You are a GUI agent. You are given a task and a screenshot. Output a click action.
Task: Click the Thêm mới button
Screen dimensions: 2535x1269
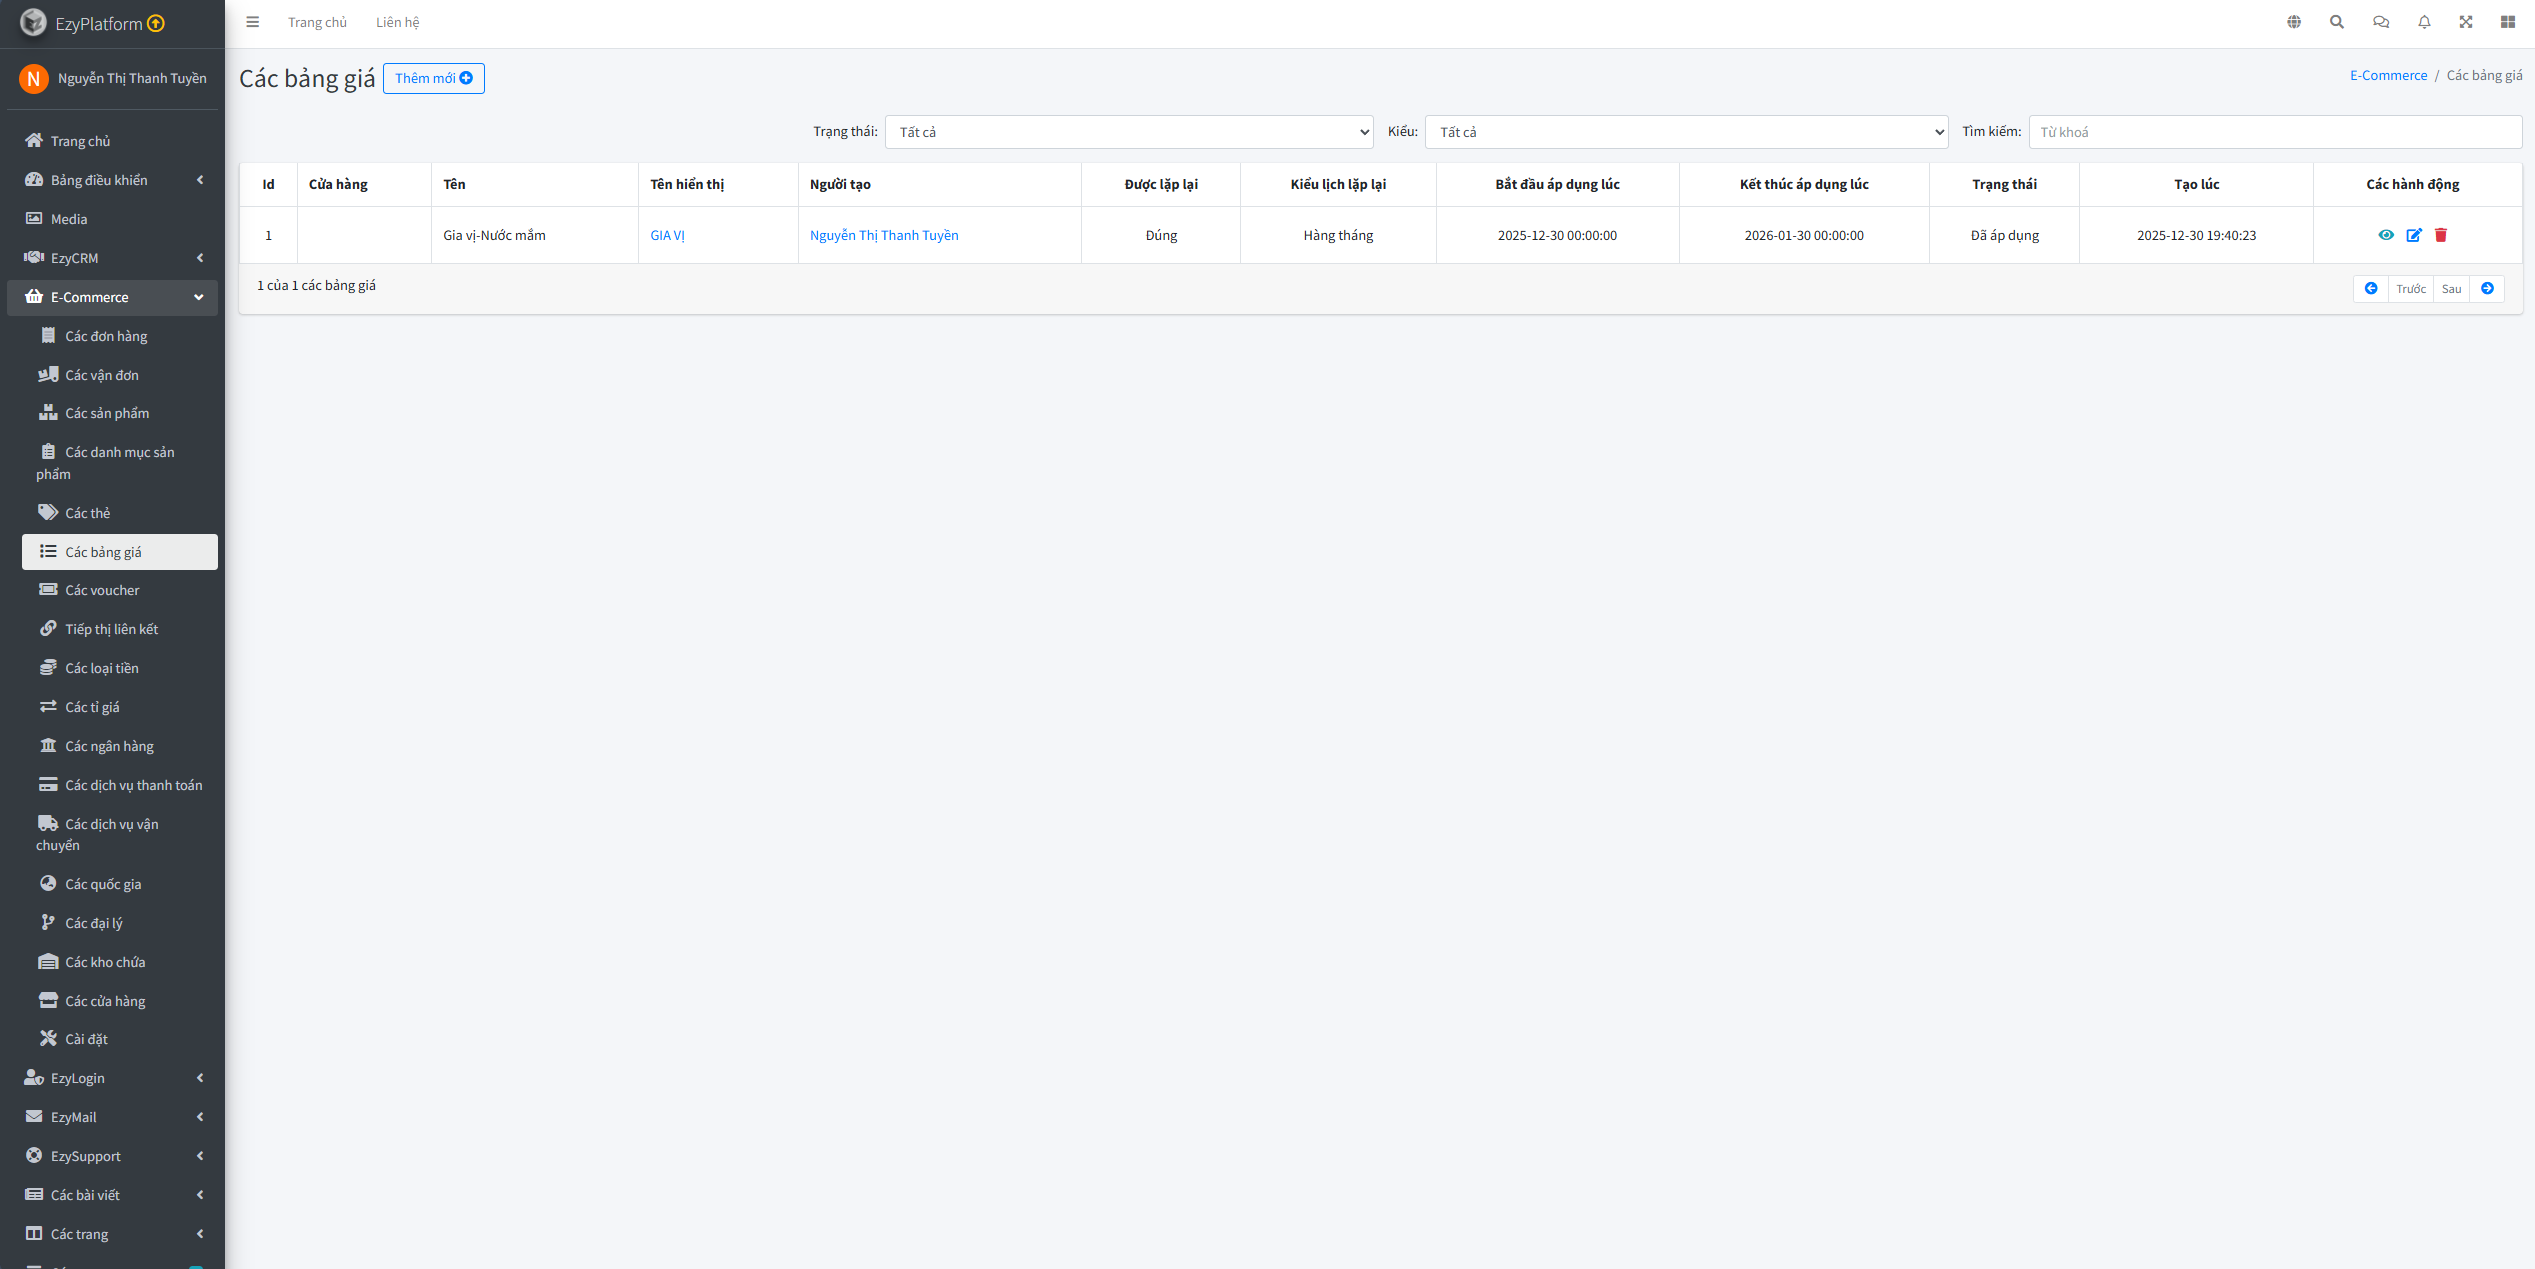(x=434, y=78)
